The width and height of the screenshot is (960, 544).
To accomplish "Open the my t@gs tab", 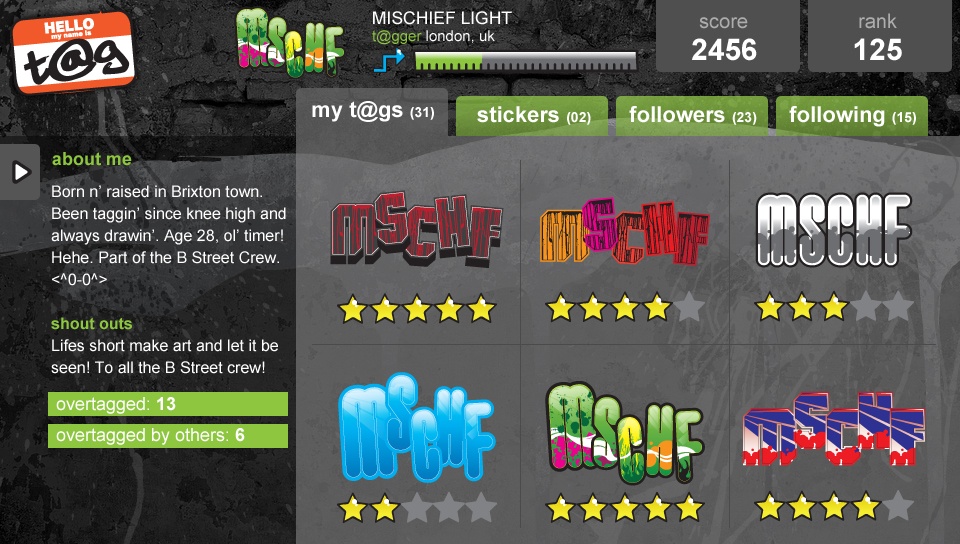I will pos(372,111).
